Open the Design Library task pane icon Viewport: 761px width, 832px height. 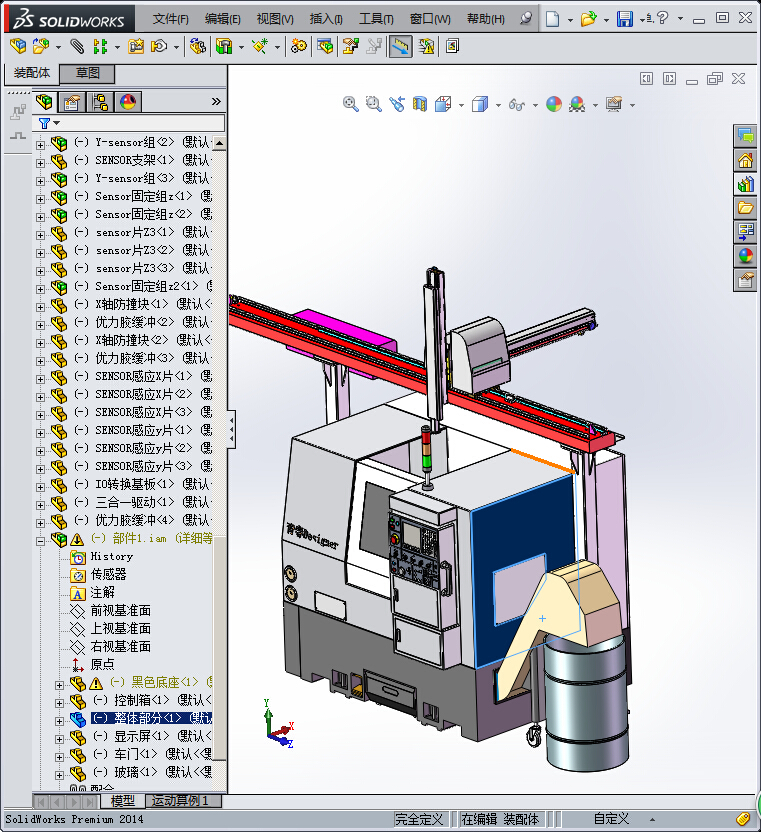tap(746, 184)
